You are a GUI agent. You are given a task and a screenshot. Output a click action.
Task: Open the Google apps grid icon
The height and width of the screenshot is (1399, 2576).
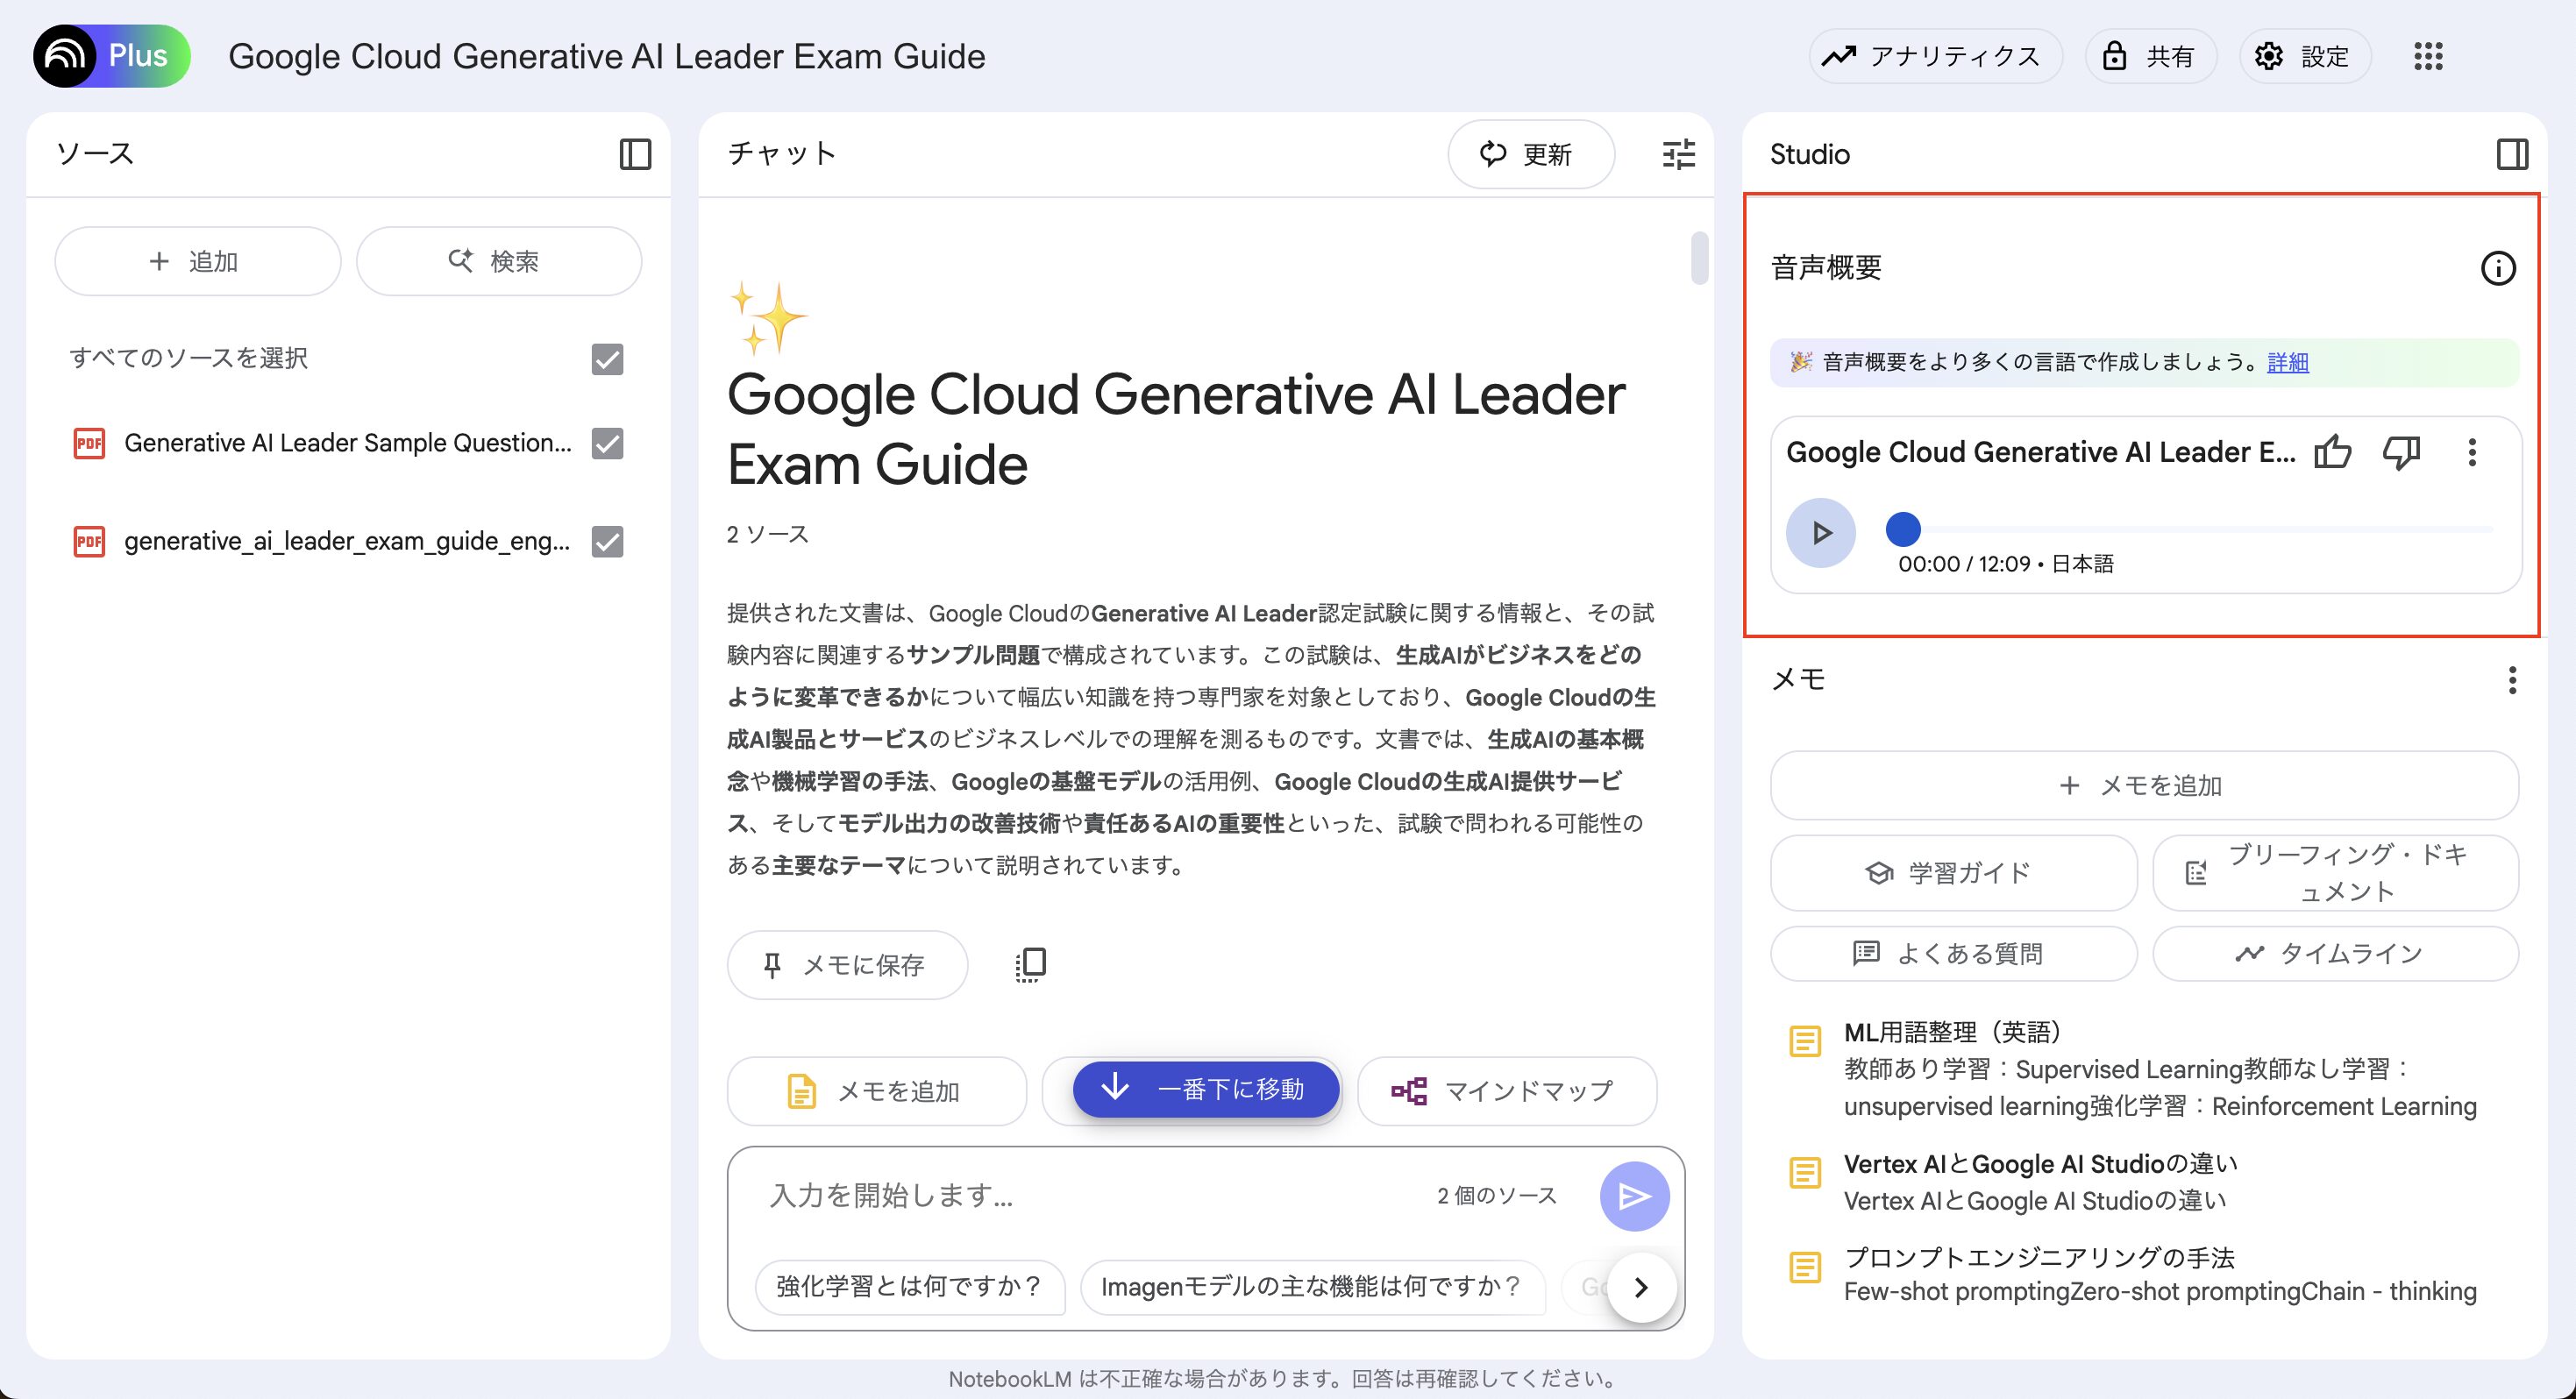[2428, 56]
